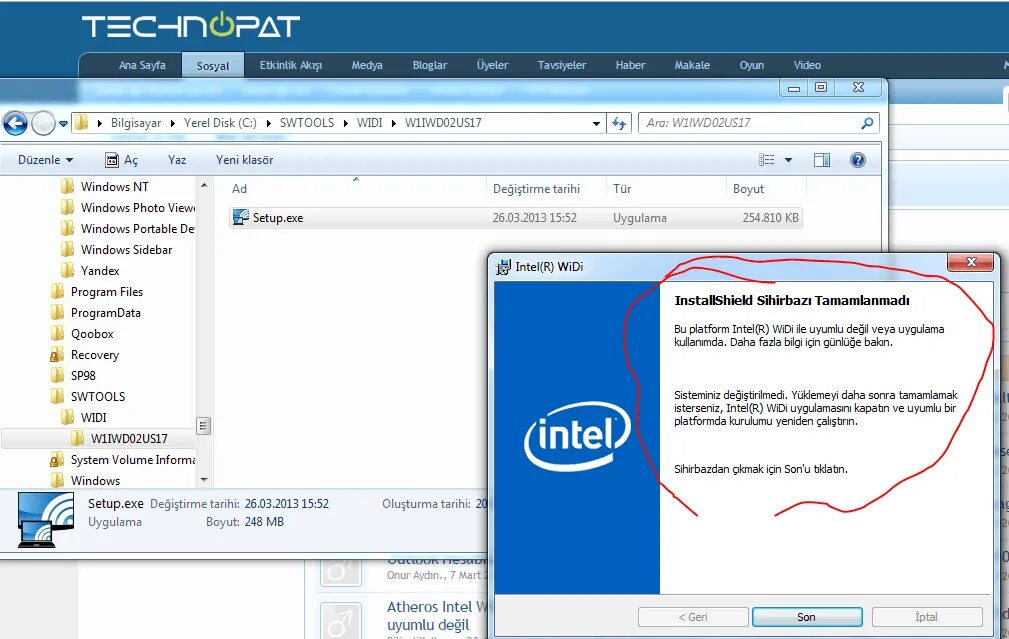This screenshot has height=639, width=1009.
Task: Open Medya tab on Technopat
Action: click(x=367, y=65)
